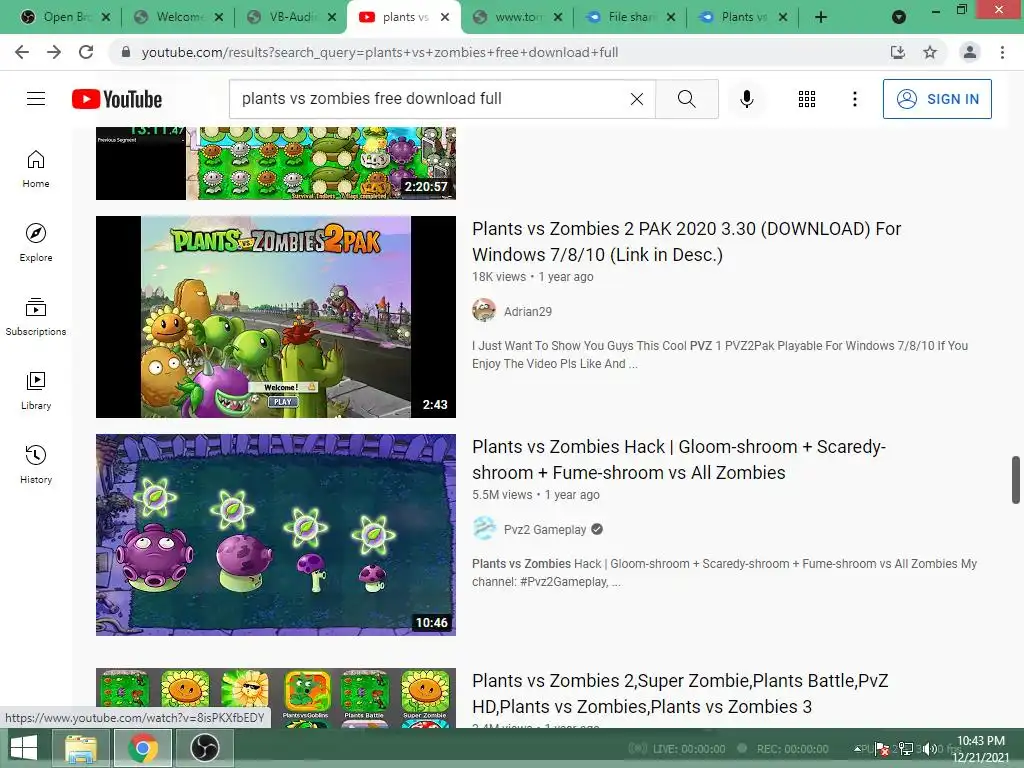Screen dimensions: 1024x768
Task: Open the taskbar clock showing 10:43 PM
Action: (980, 749)
